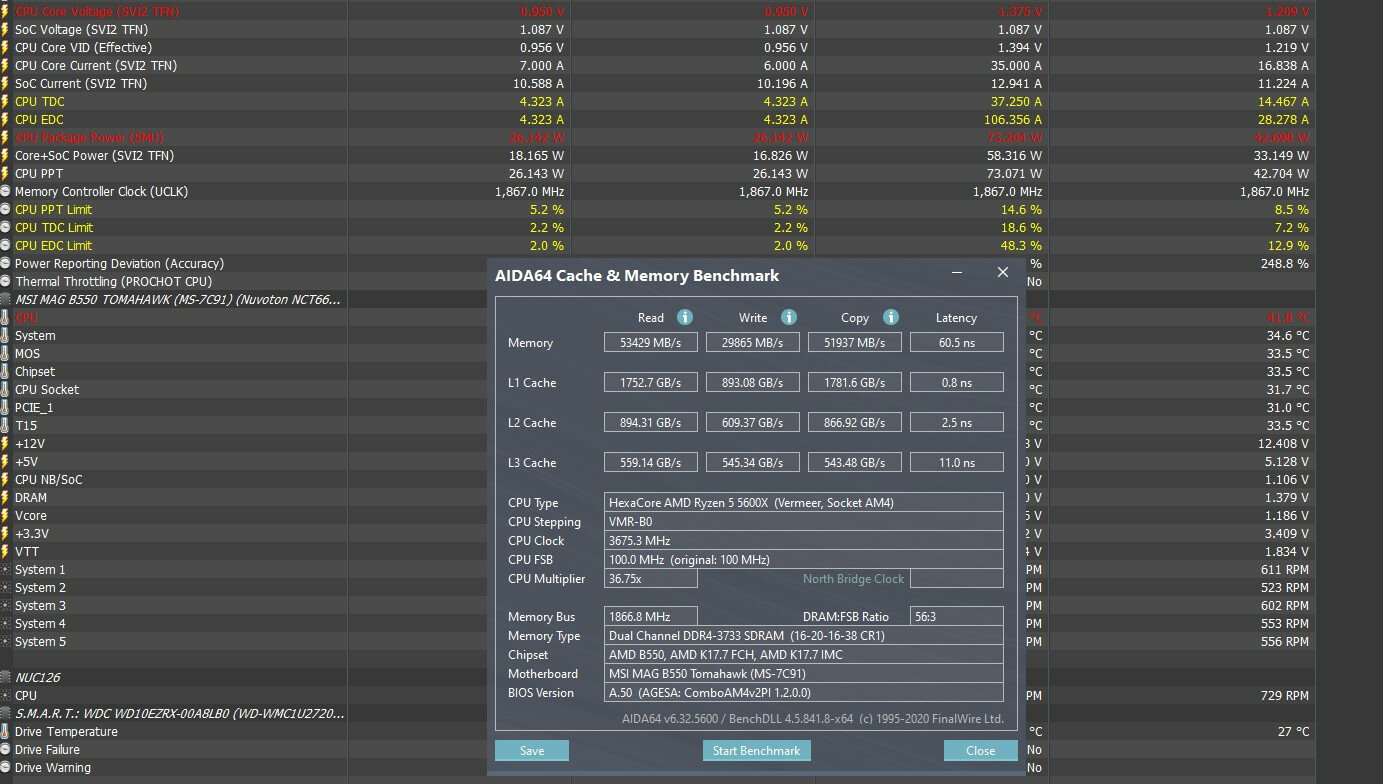
Task: Select the L3 Cache Read value 559.14 GB/s
Action: [x=651, y=463]
